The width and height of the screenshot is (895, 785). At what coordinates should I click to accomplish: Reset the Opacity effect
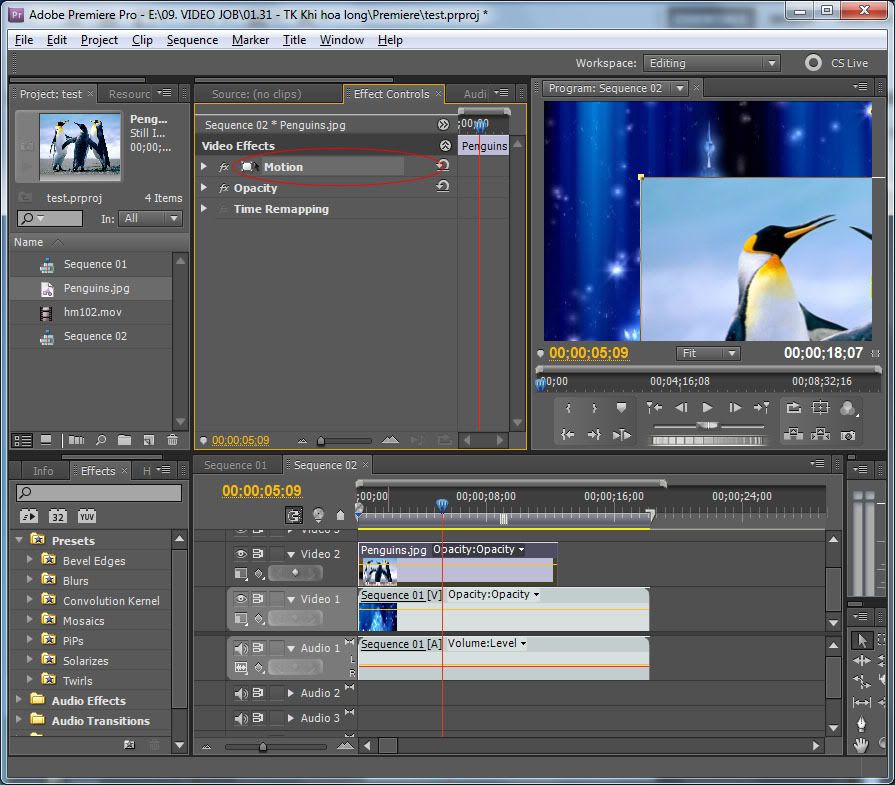pos(442,186)
